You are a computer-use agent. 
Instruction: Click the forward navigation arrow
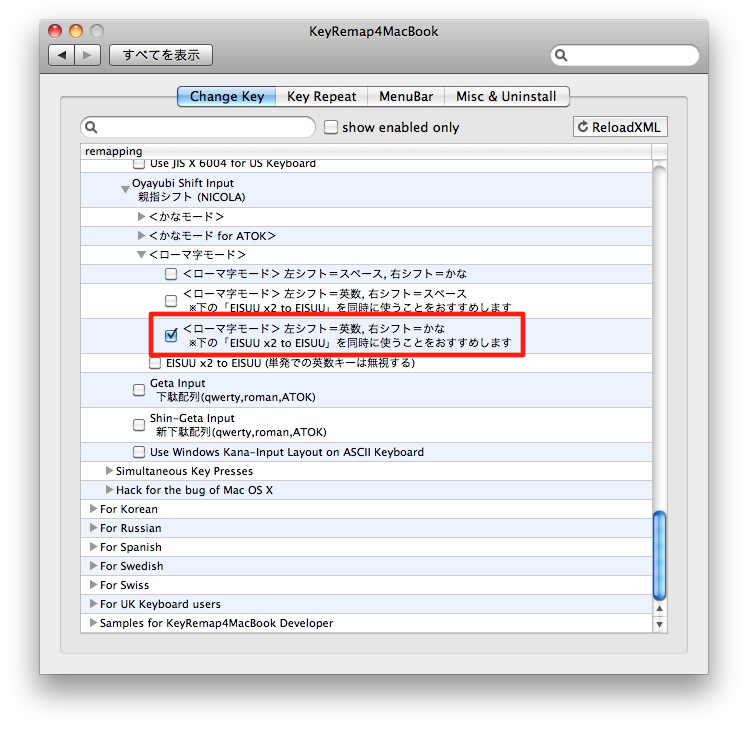point(88,55)
